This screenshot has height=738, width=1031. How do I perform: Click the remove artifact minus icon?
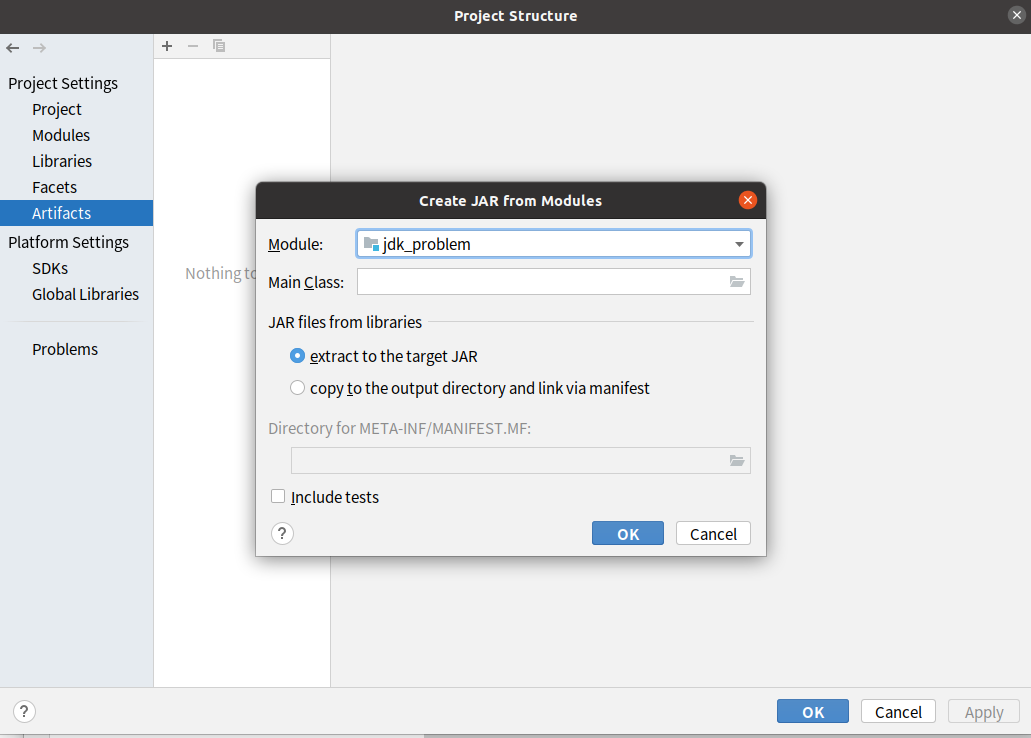coord(193,46)
